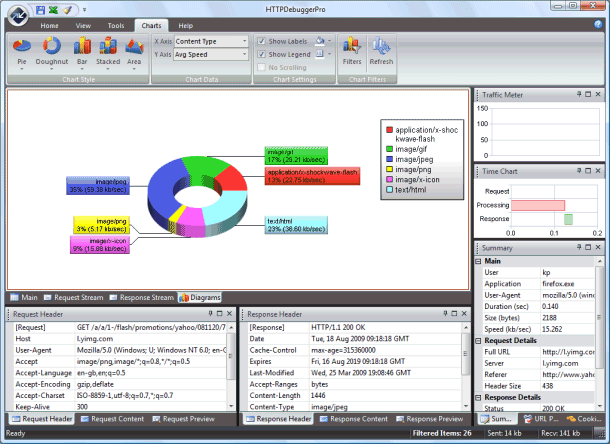This screenshot has height=444, width=610.
Task: Close the Request Header panel
Action: click(230, 313)
